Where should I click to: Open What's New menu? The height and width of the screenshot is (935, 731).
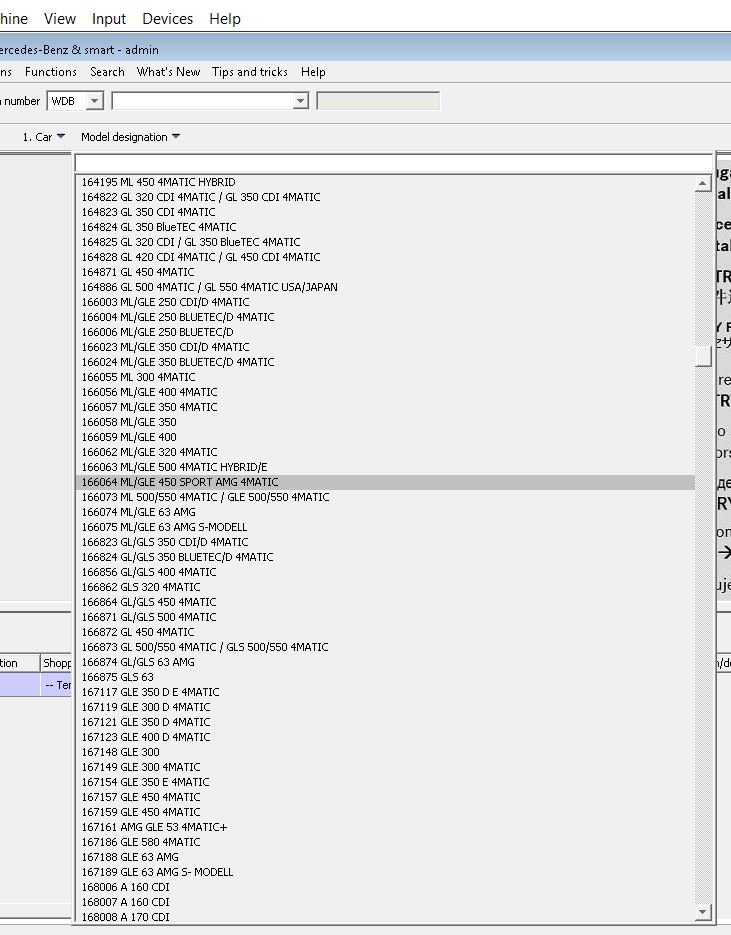pyautogui.click(x=168, y=72)
